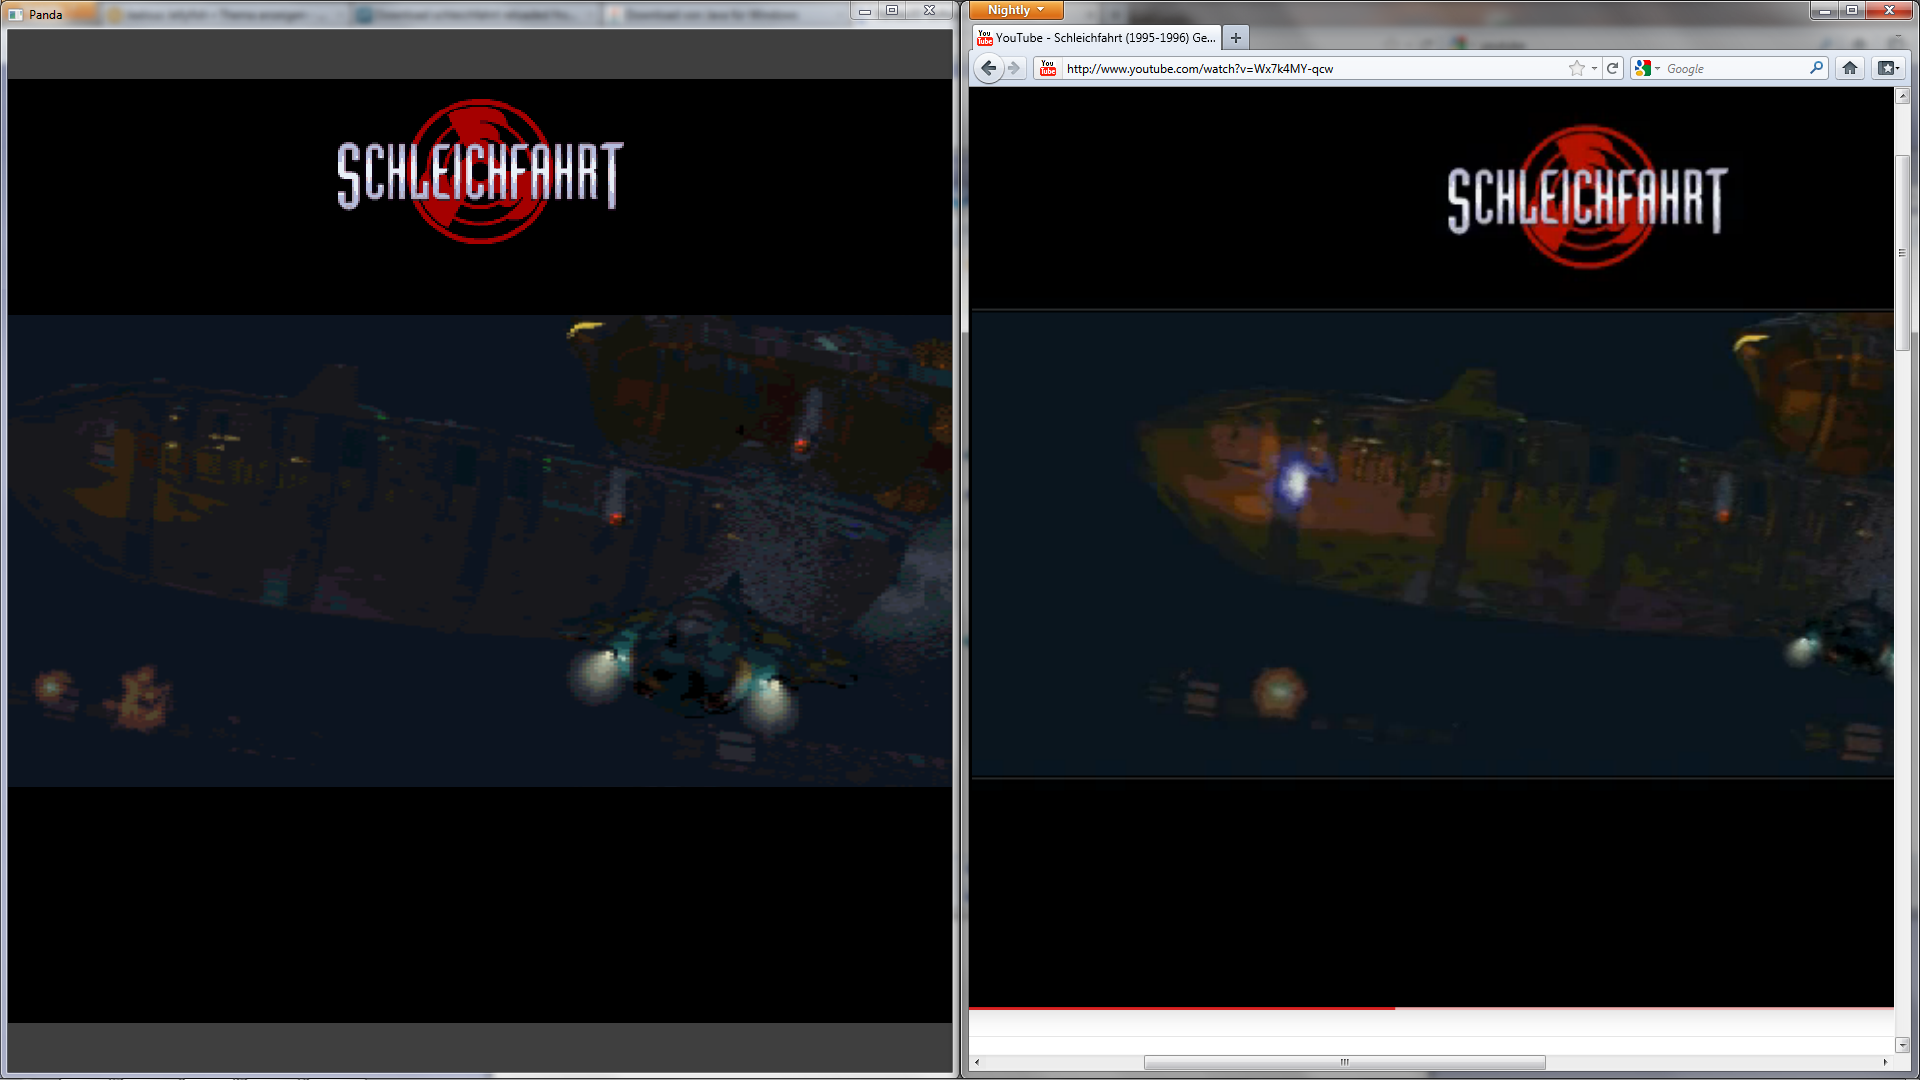This screenshot has height=1080, width=1920.
Task: Click into the Google search field
Action: (1735, 68)
